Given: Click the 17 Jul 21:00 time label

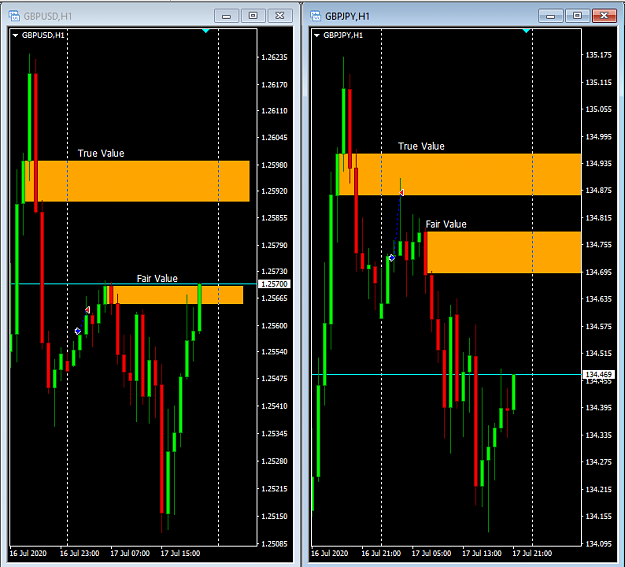Looking at the screenshot, I should (532, 553).
